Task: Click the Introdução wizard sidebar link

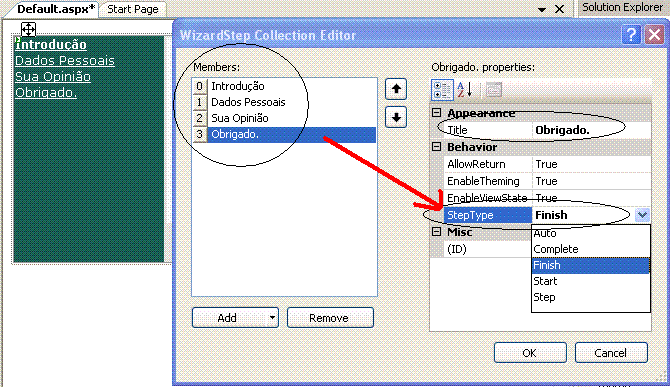Action: [51, 44]
